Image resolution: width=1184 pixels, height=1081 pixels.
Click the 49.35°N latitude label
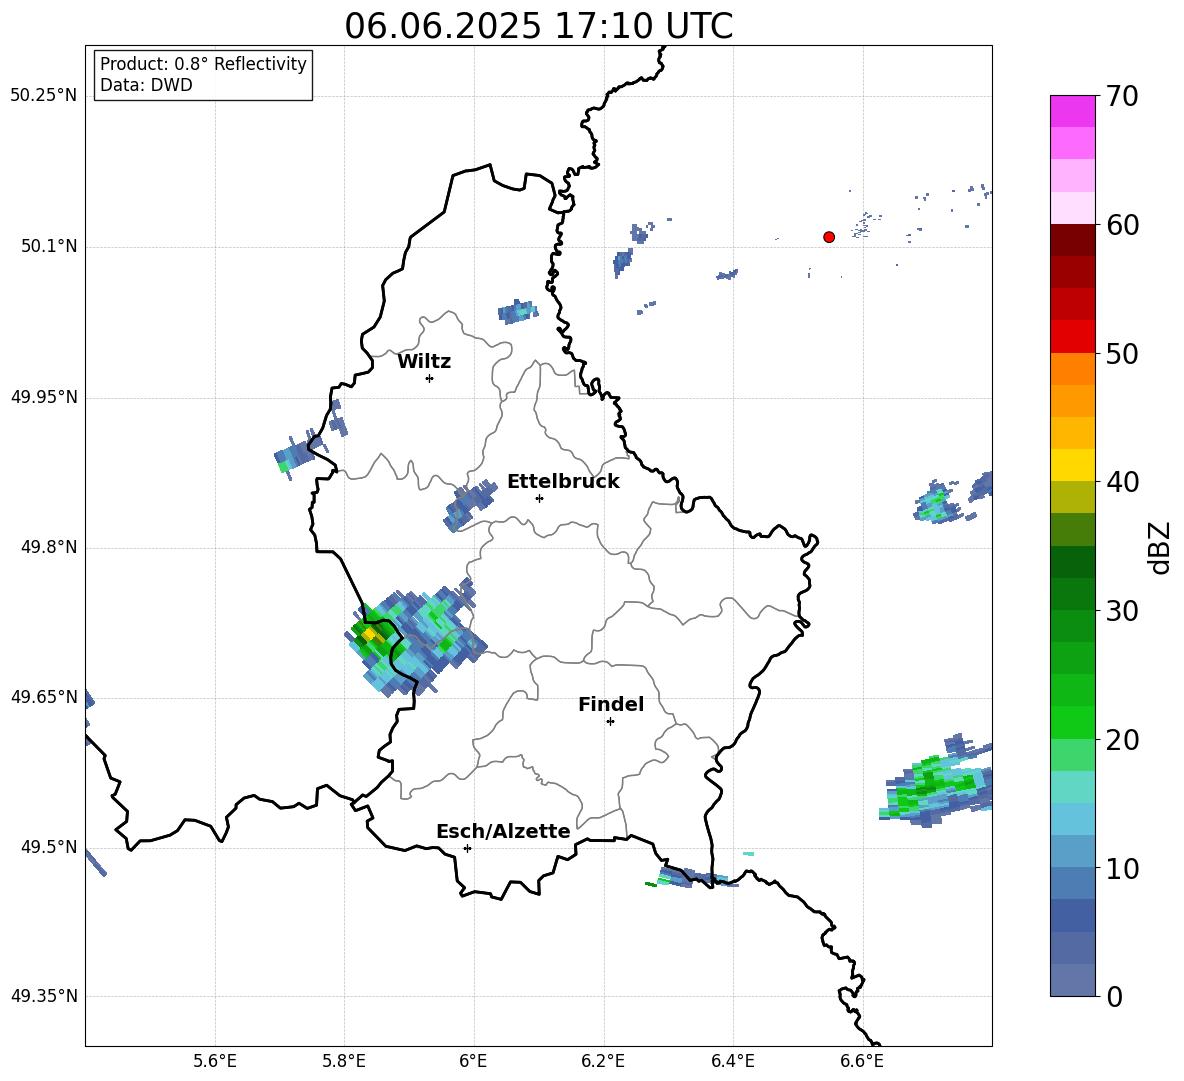pos(44,996)
